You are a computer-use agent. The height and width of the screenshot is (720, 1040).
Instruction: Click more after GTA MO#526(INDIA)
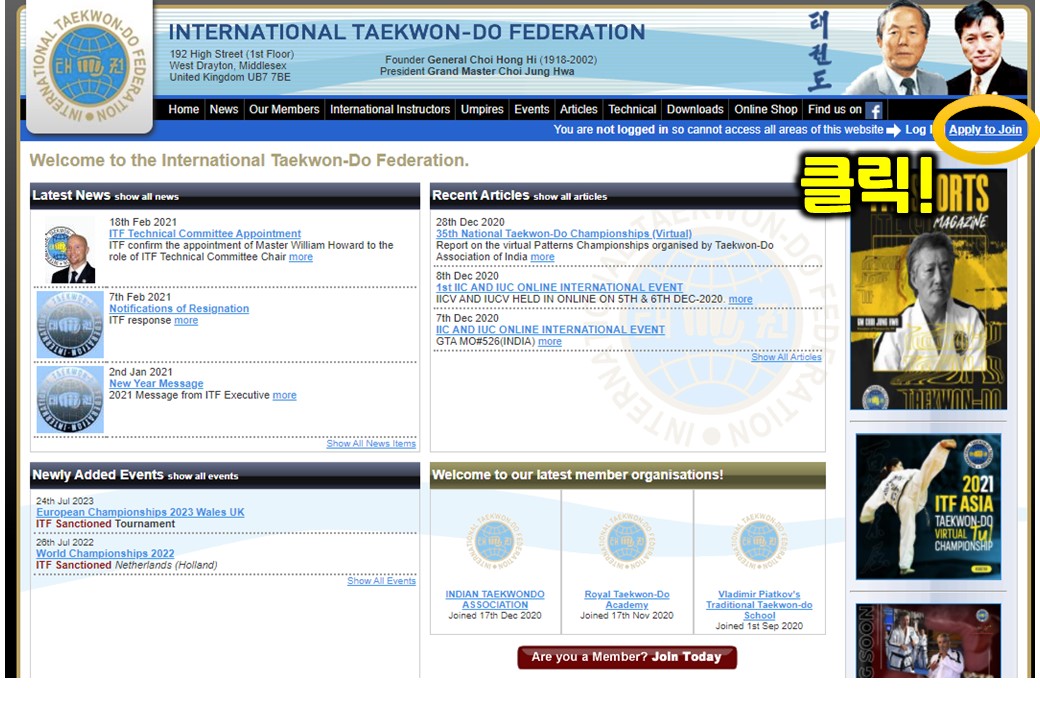(x=550, y=341)
